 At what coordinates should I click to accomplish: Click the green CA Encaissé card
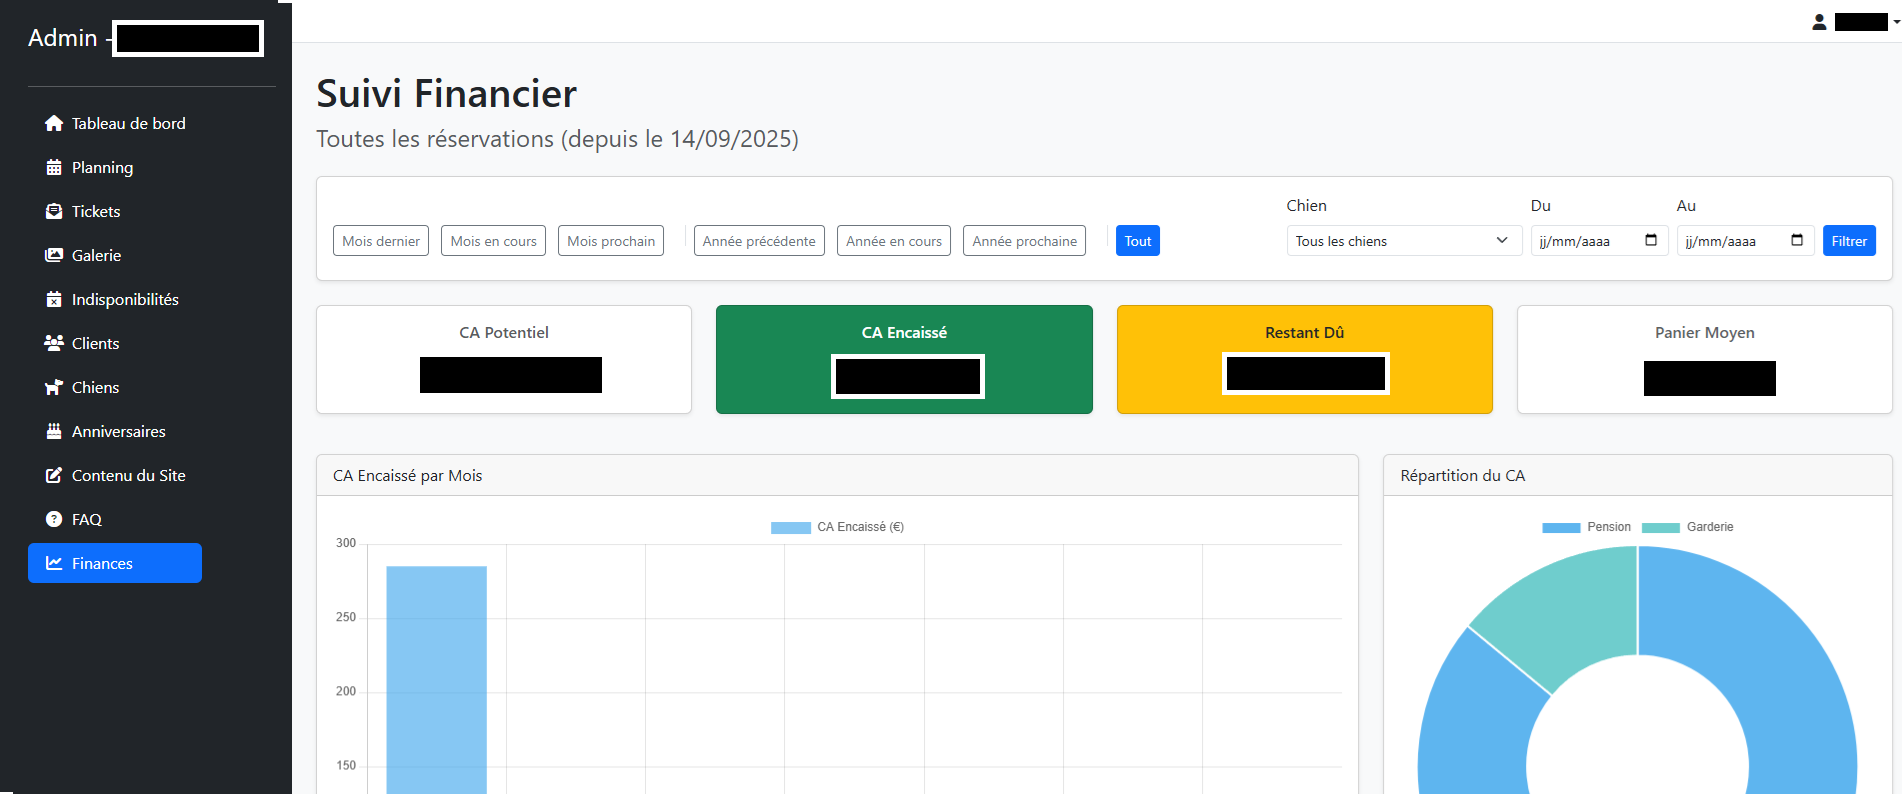point(904,359)
